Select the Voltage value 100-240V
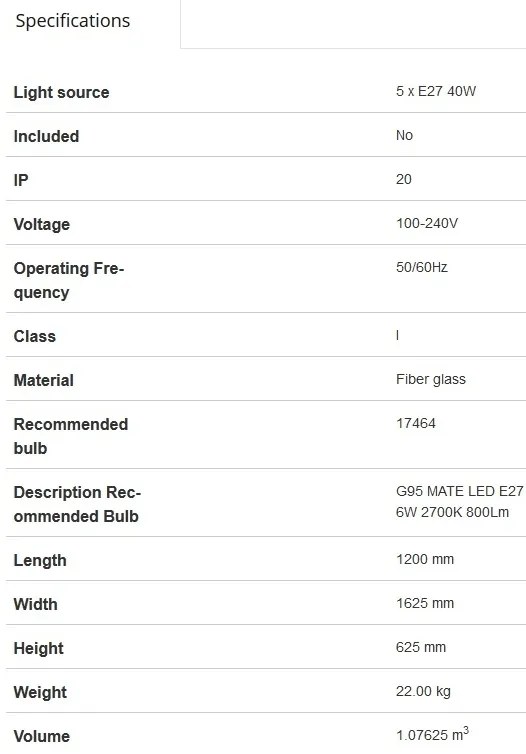Image resolution: width=526 pixels, height=754 pixels. coord(426,223)
